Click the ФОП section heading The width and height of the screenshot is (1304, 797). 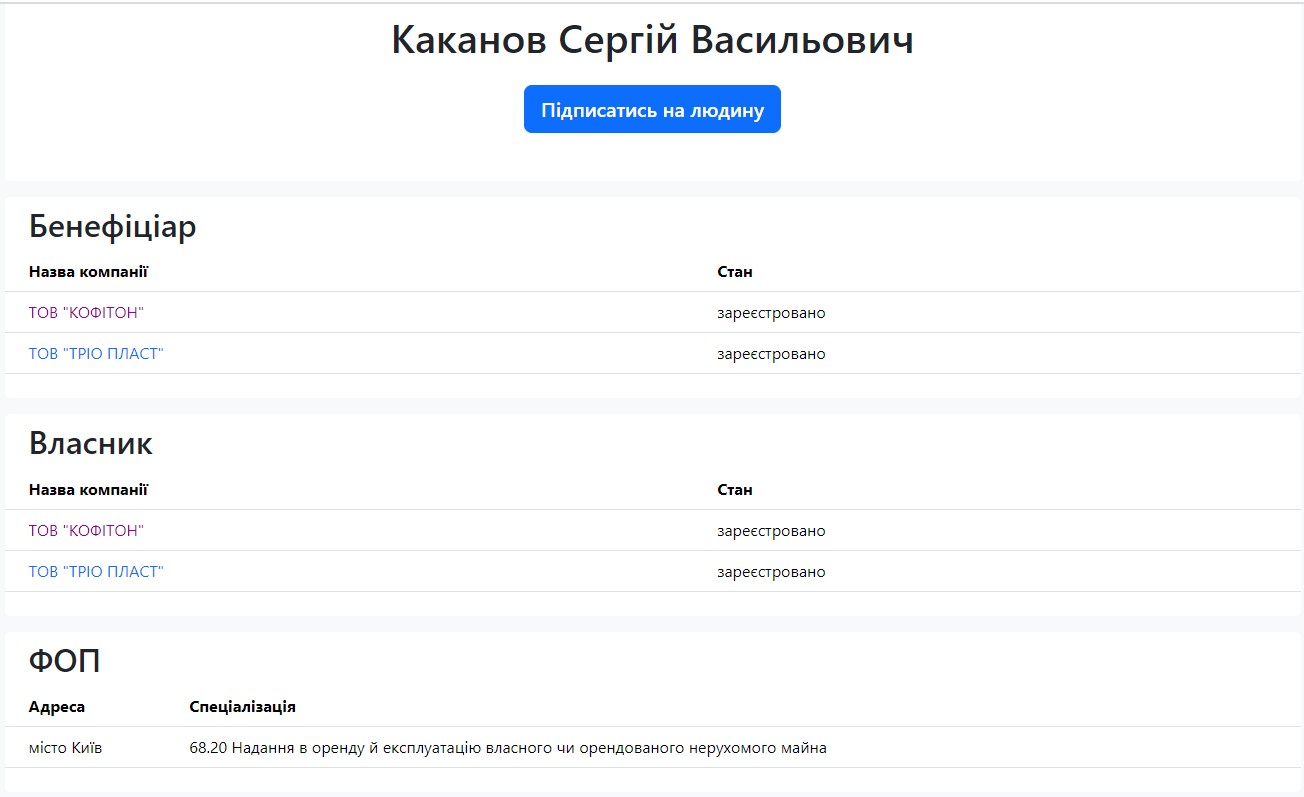(x=65, y=661)
